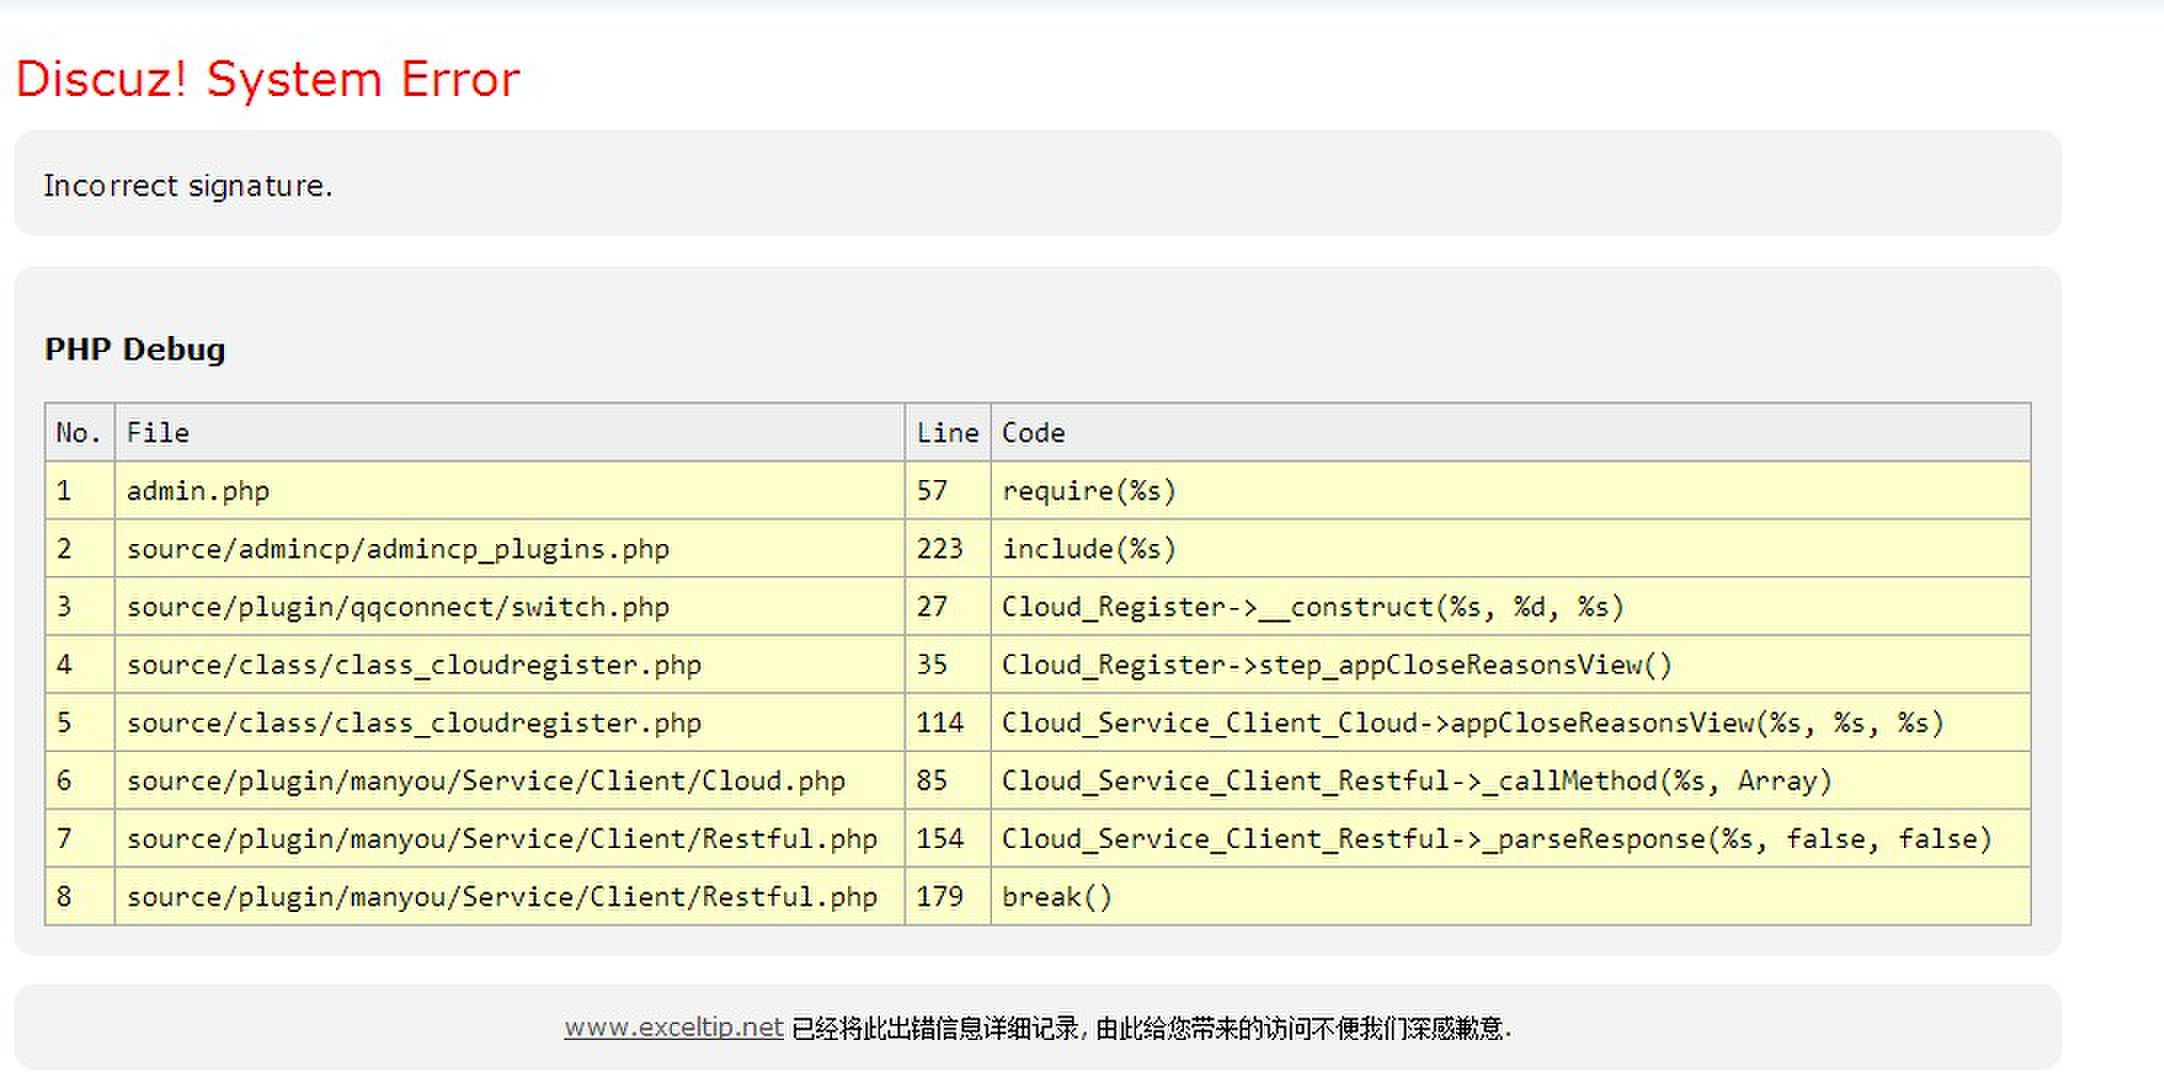Click line number 85 cell
Image resolution: width=2164 pixels, height=1078 pixels.
click(948, 780)
